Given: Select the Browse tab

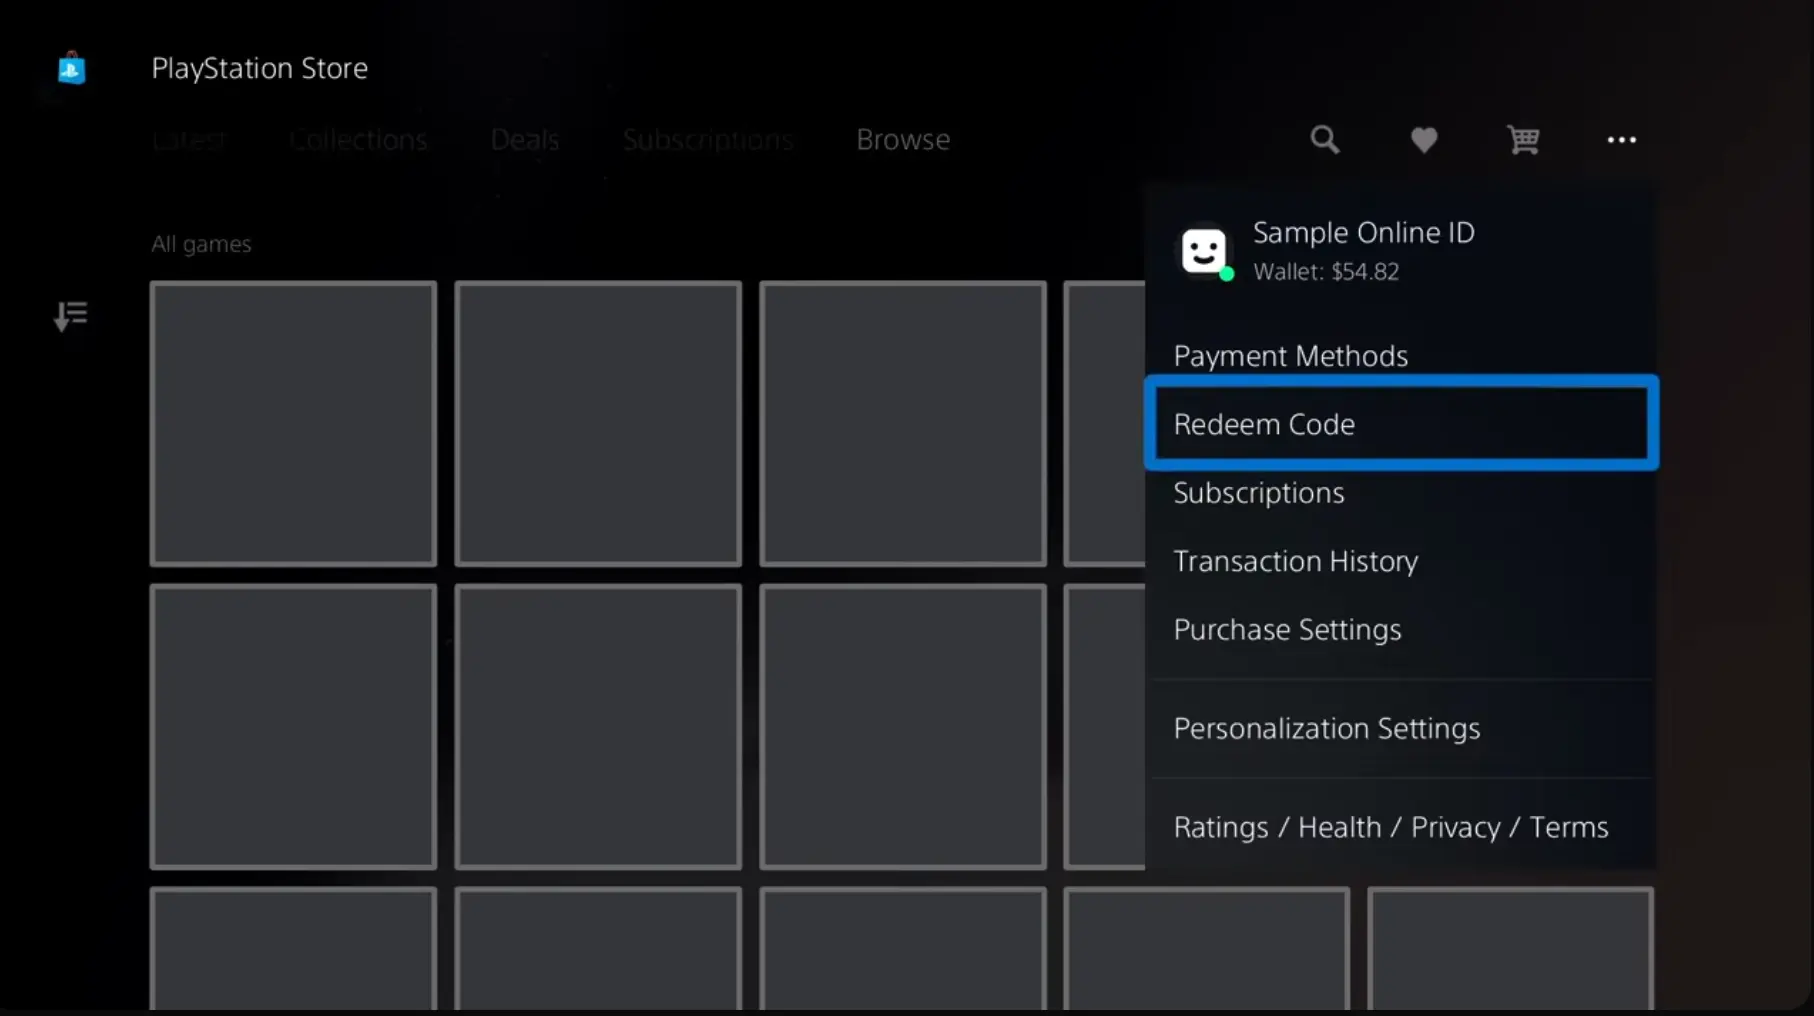Looking at the screenshot, I should coord(903,140).
